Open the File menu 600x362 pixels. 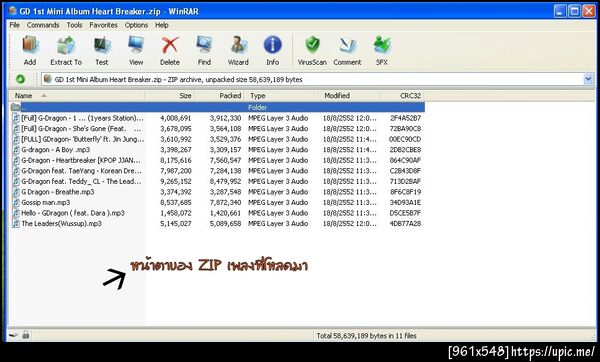point(15,25)
